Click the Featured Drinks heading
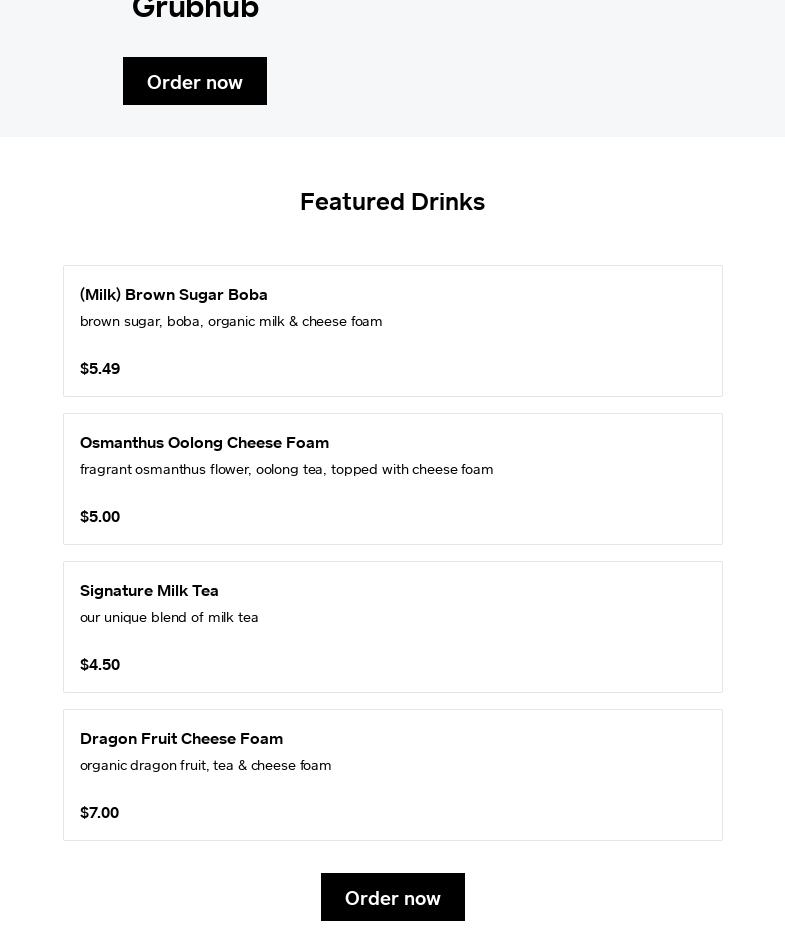The width and height of the screenshot is (785, 950). pos(392,202)
